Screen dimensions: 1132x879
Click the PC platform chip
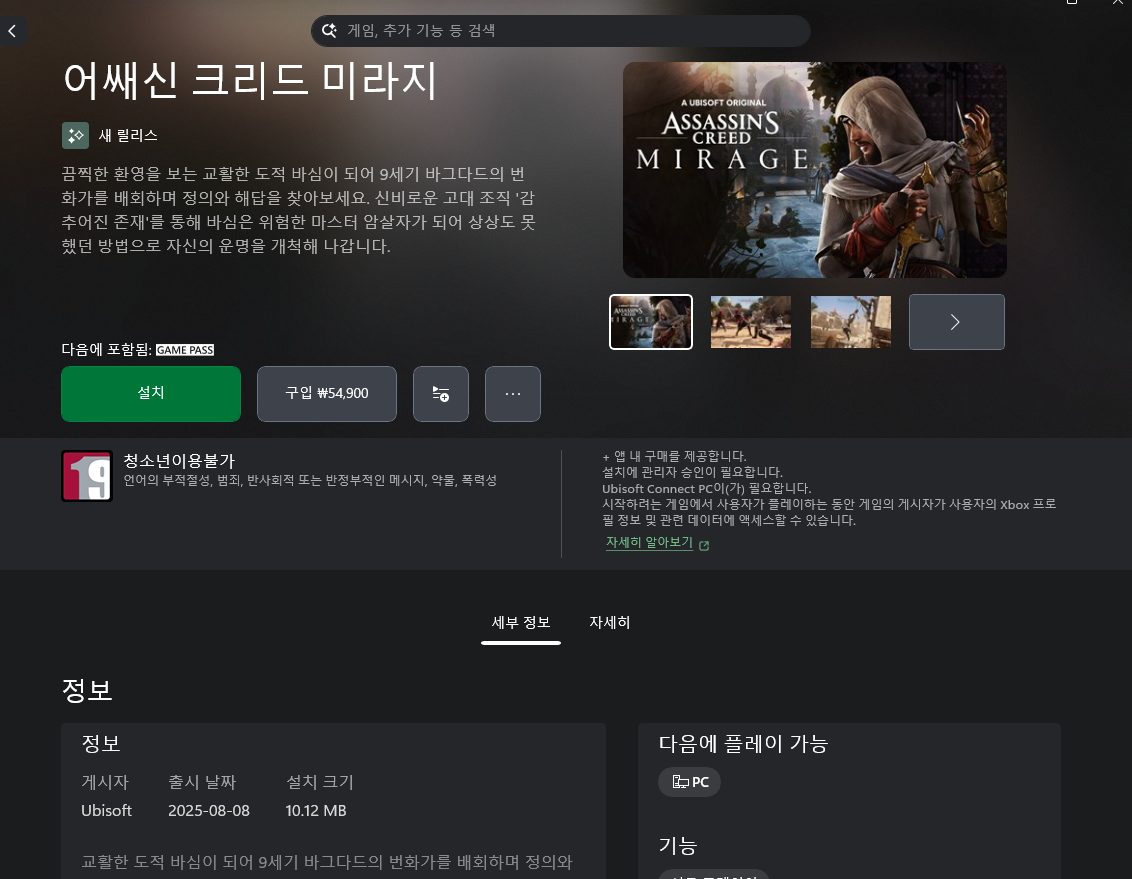[x=689, y=782]
